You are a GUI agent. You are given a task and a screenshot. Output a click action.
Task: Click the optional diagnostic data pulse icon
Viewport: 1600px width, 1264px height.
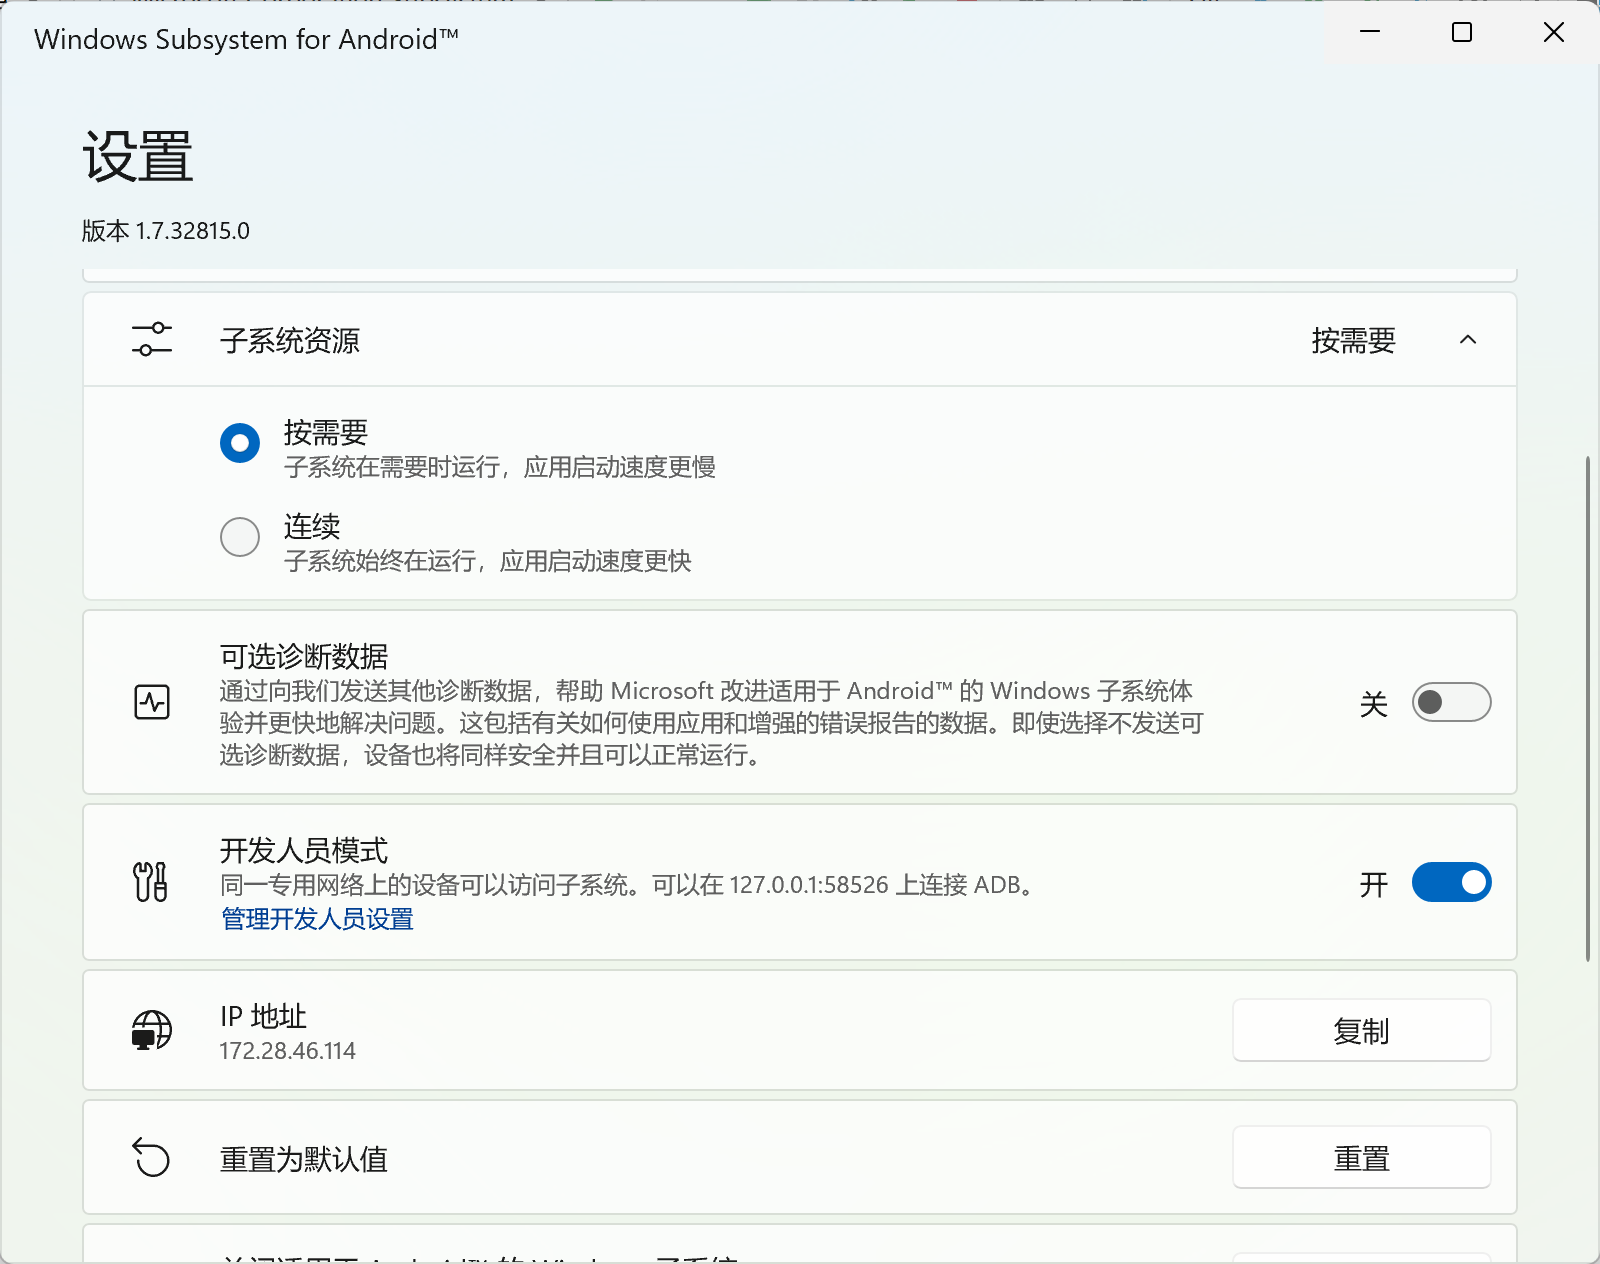(152, 702)
